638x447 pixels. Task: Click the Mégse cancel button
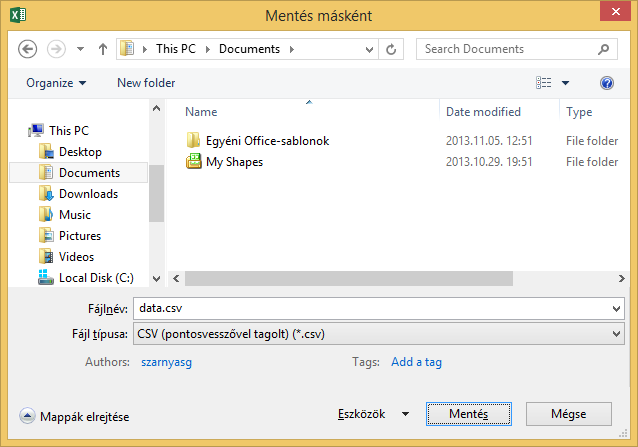click(x=568, y=413)
